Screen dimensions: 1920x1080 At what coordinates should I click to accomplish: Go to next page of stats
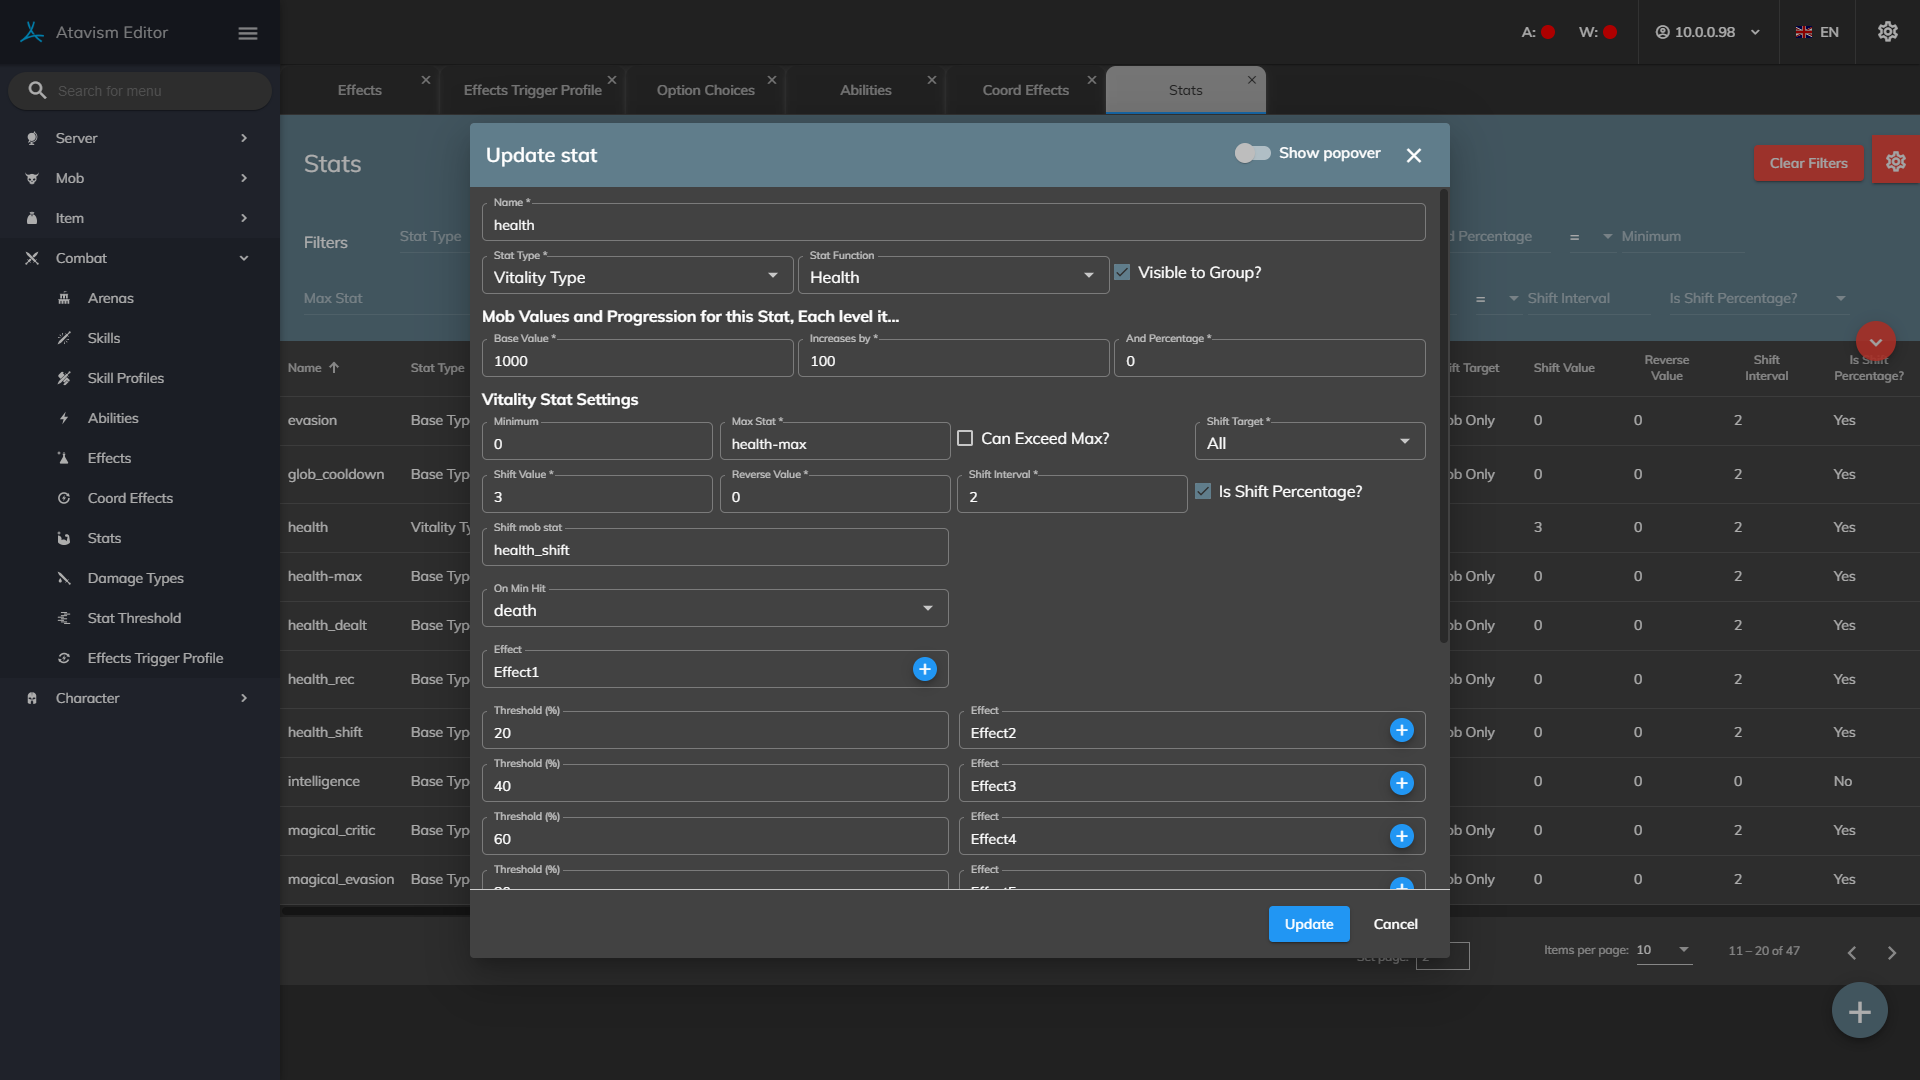[x=1891, y=952]
